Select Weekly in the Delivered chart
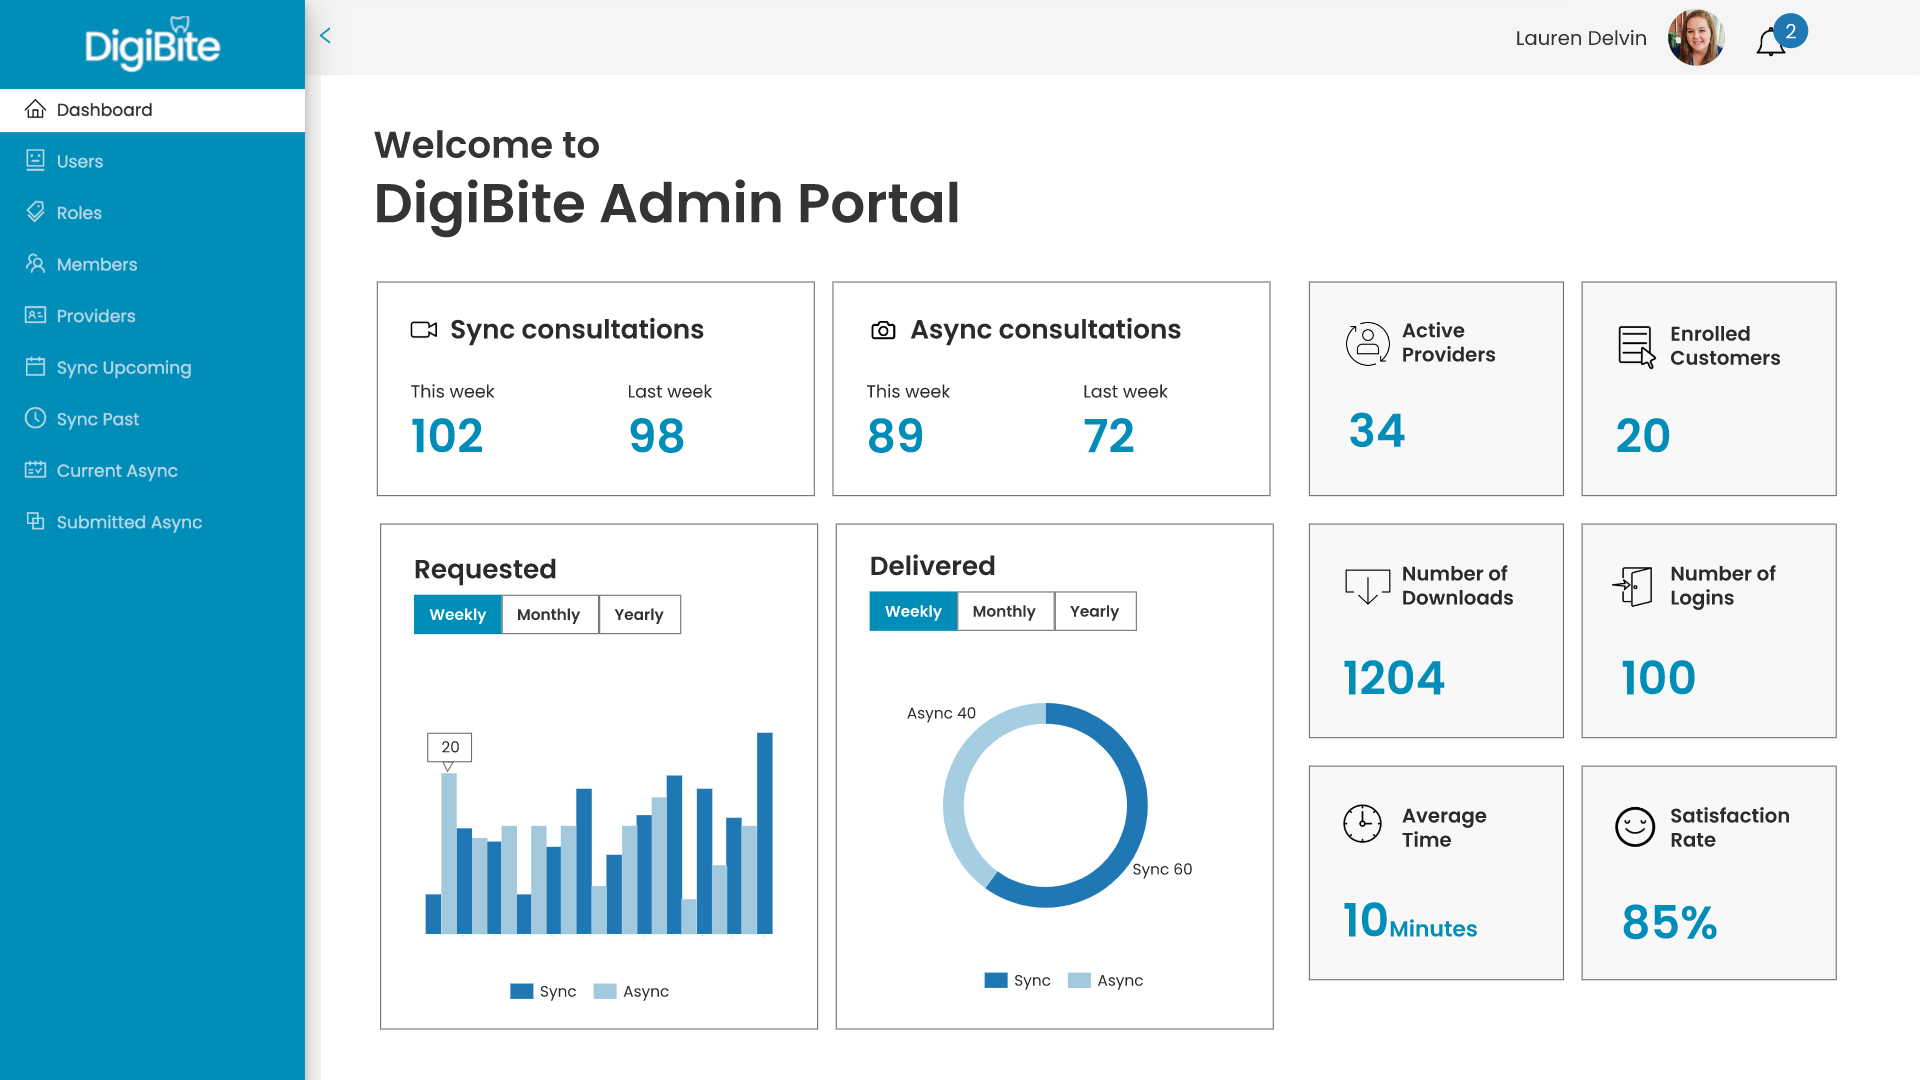The image size is (1920, 1080). click(x=913, y=611)
